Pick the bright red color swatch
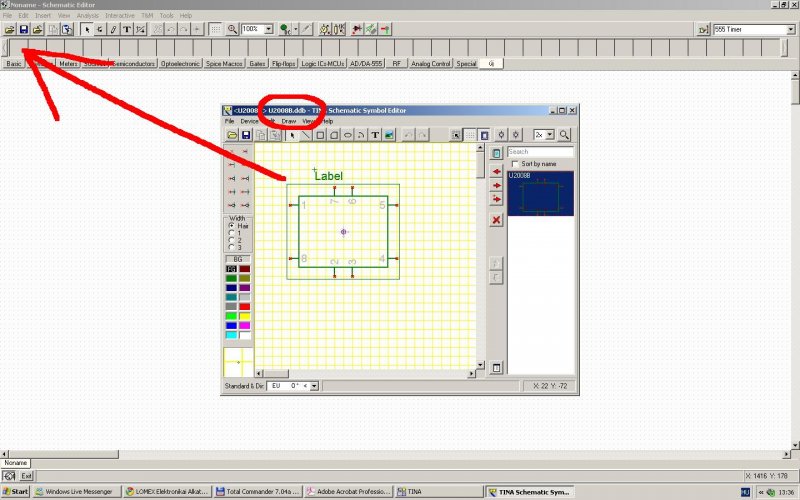The height and width of the screenshot is (500, 800). (245, 307)
